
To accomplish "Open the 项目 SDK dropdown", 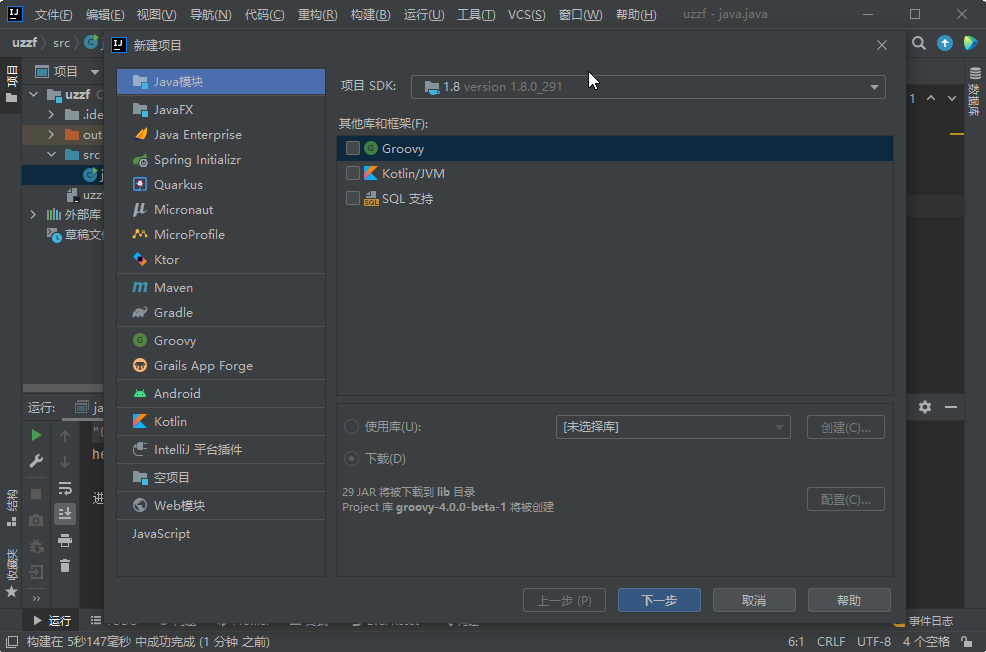I will coord(648,87).
